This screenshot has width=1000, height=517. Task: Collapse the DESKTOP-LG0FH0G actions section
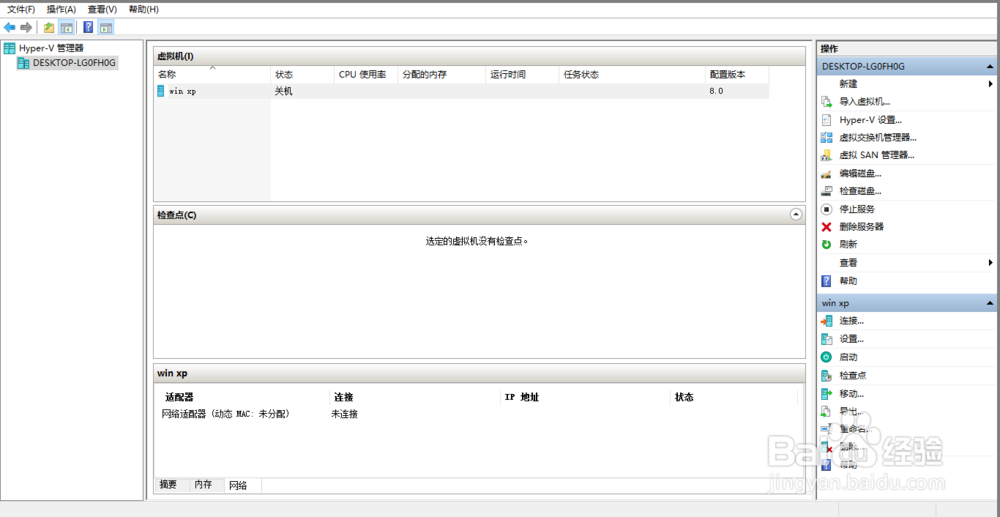989,66
